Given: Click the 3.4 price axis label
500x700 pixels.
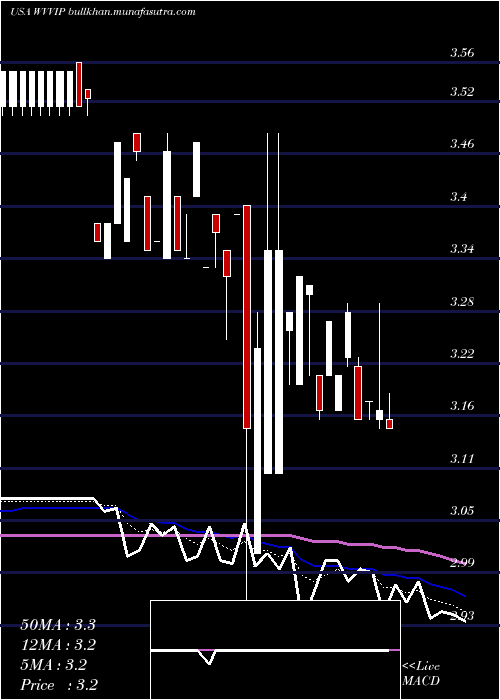Looking at the screenshot, I should point(460,196).
